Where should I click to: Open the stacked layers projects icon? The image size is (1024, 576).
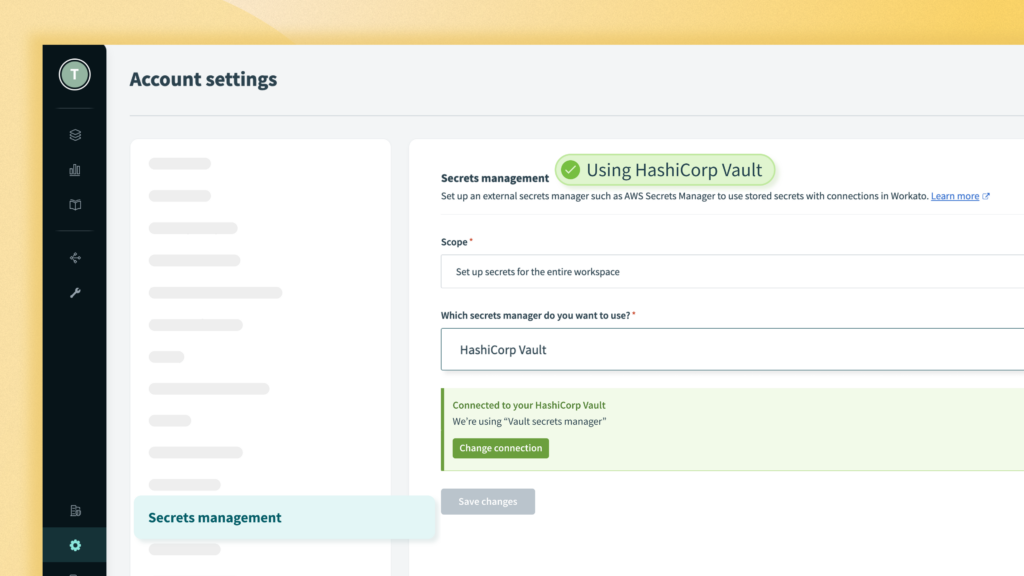75,135
